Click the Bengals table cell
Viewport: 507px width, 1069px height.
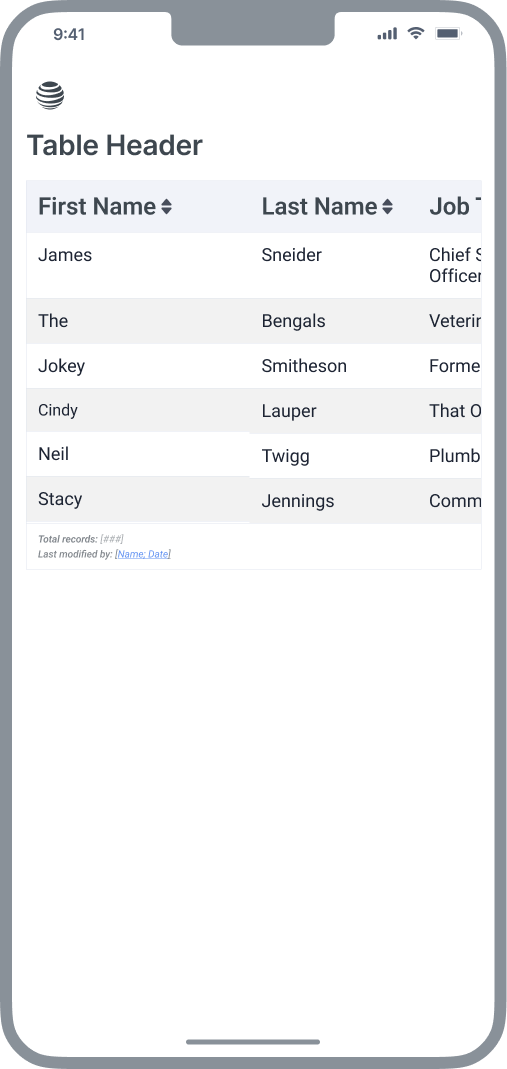(334, 321)
